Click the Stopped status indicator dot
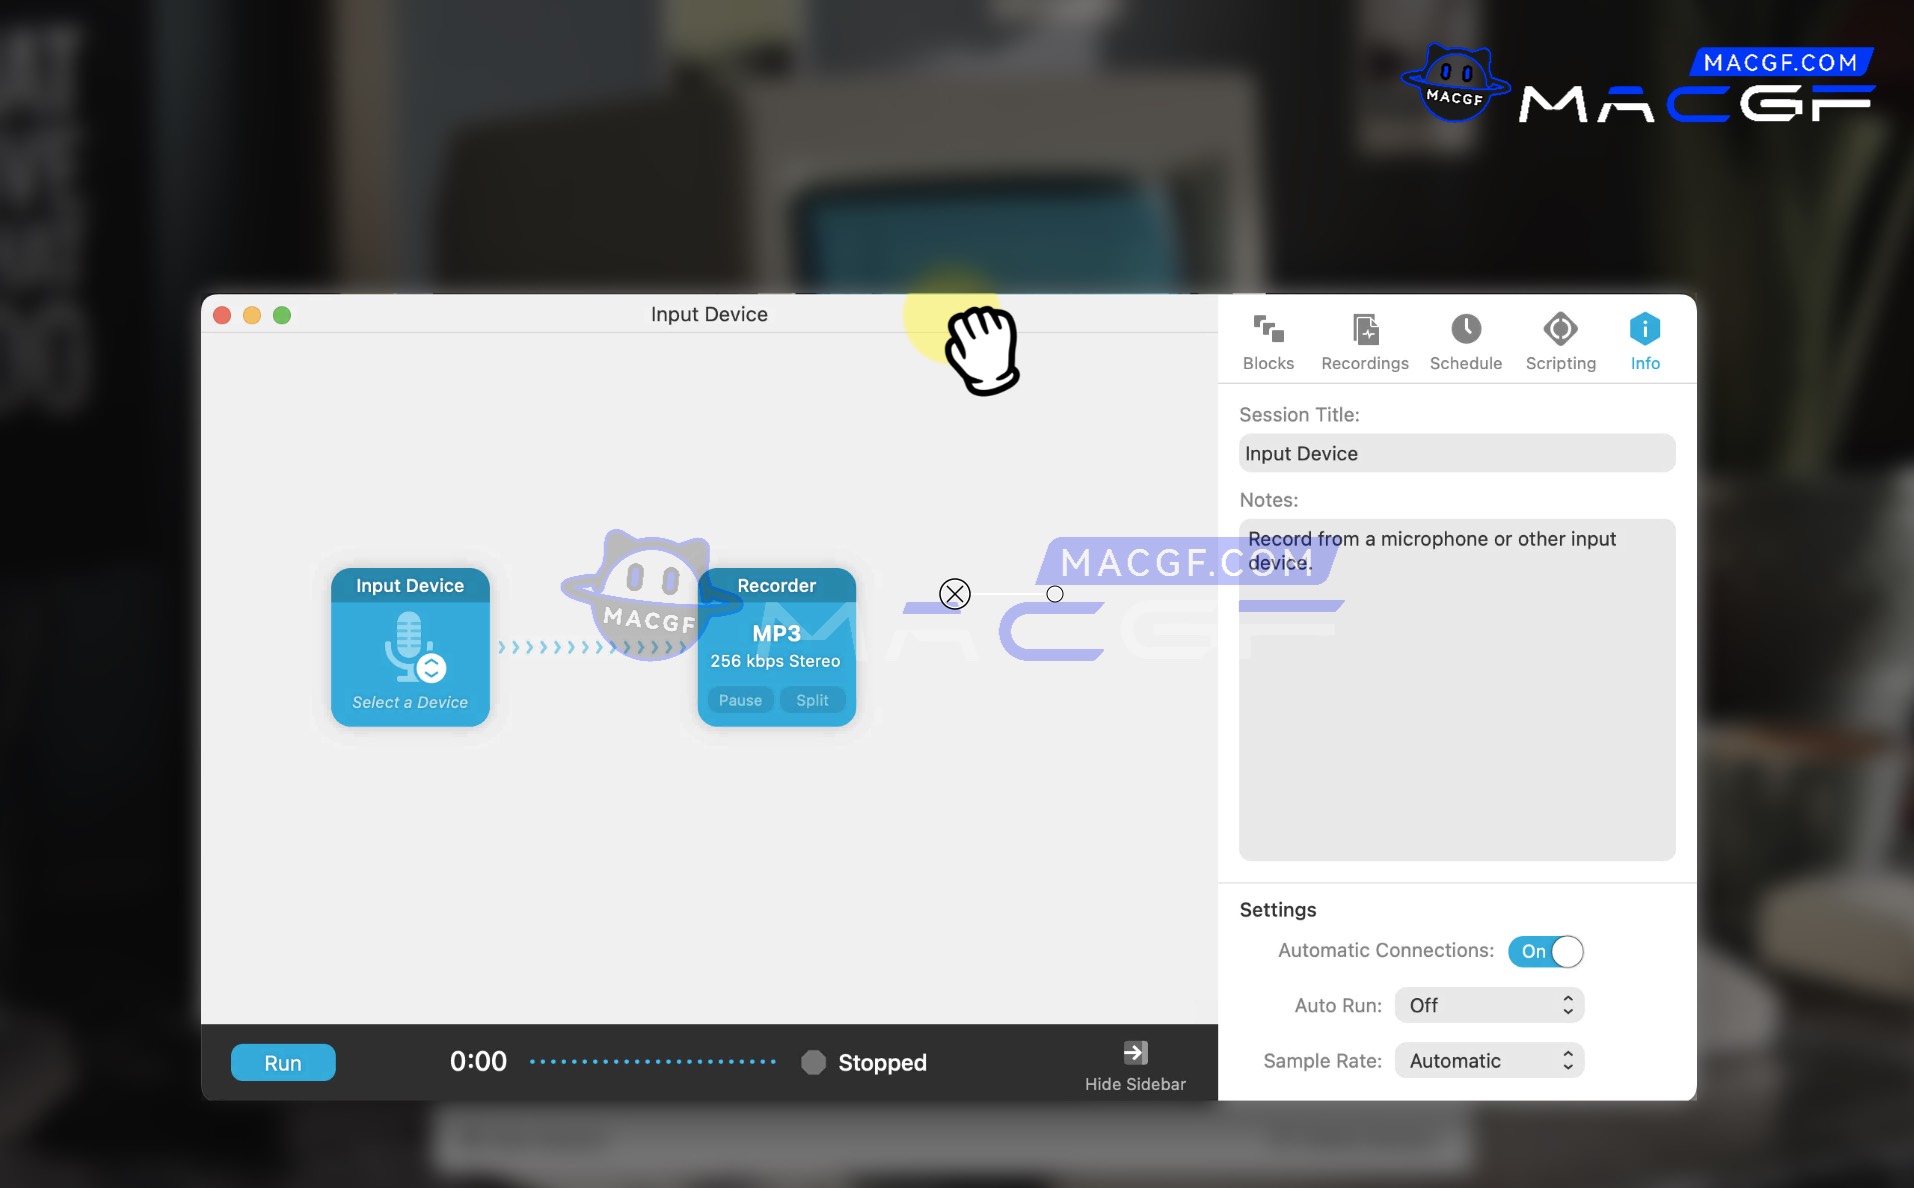The width and height of the screenshot is (1914, 1188). [x=814, y=1062]
